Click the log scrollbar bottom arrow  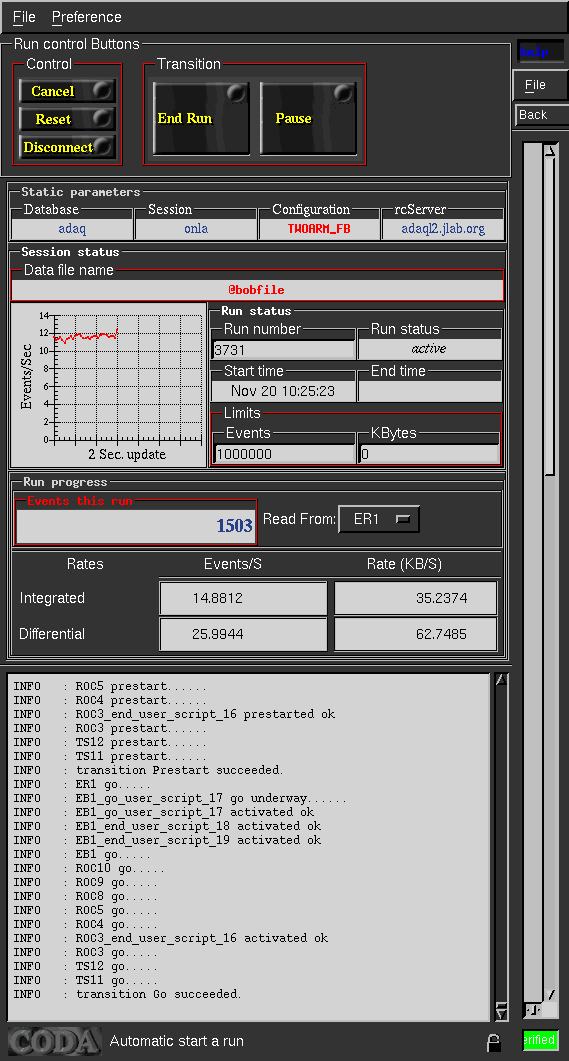click(x=501, y=1012)
